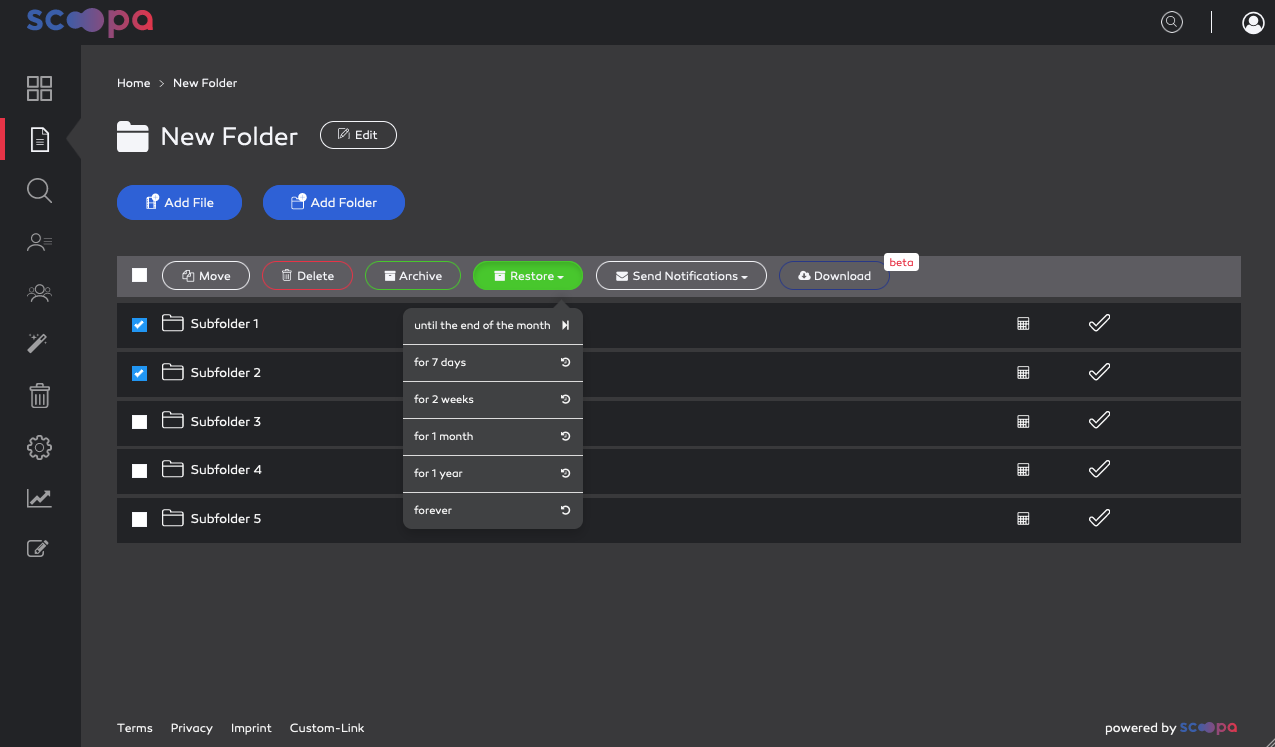1275x747 pixels.
Task: Open the user list icon in sidebar
Action: point(39,242)
